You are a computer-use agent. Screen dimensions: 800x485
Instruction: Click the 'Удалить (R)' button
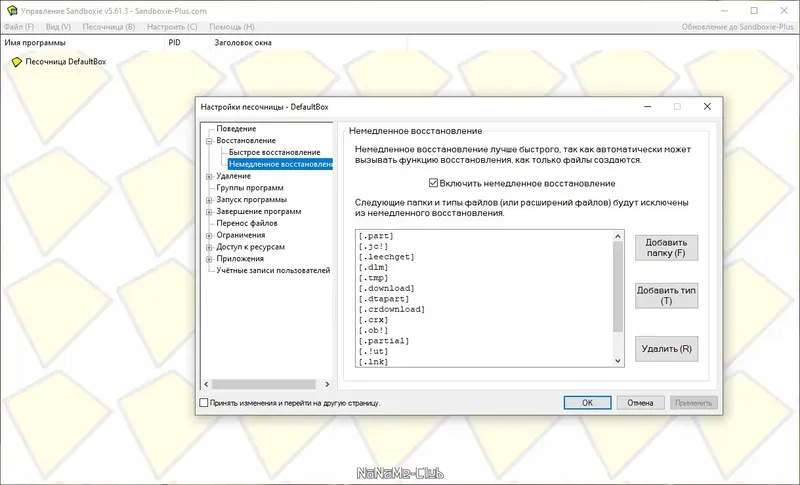pos(666,349)
